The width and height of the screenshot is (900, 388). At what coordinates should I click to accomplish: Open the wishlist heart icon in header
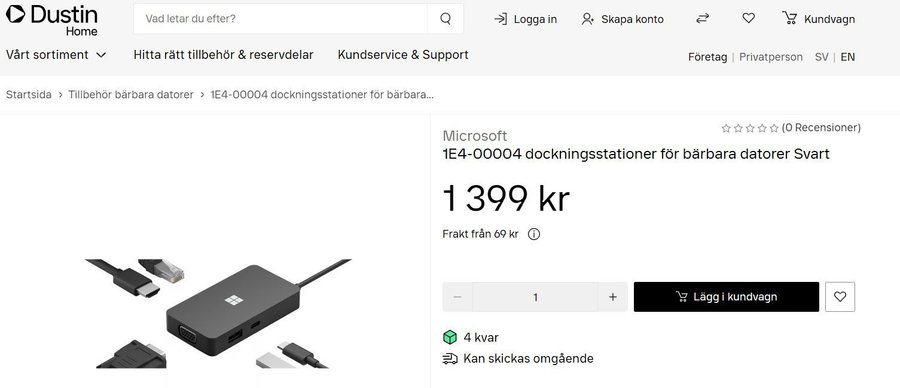[x=748, y=18]
